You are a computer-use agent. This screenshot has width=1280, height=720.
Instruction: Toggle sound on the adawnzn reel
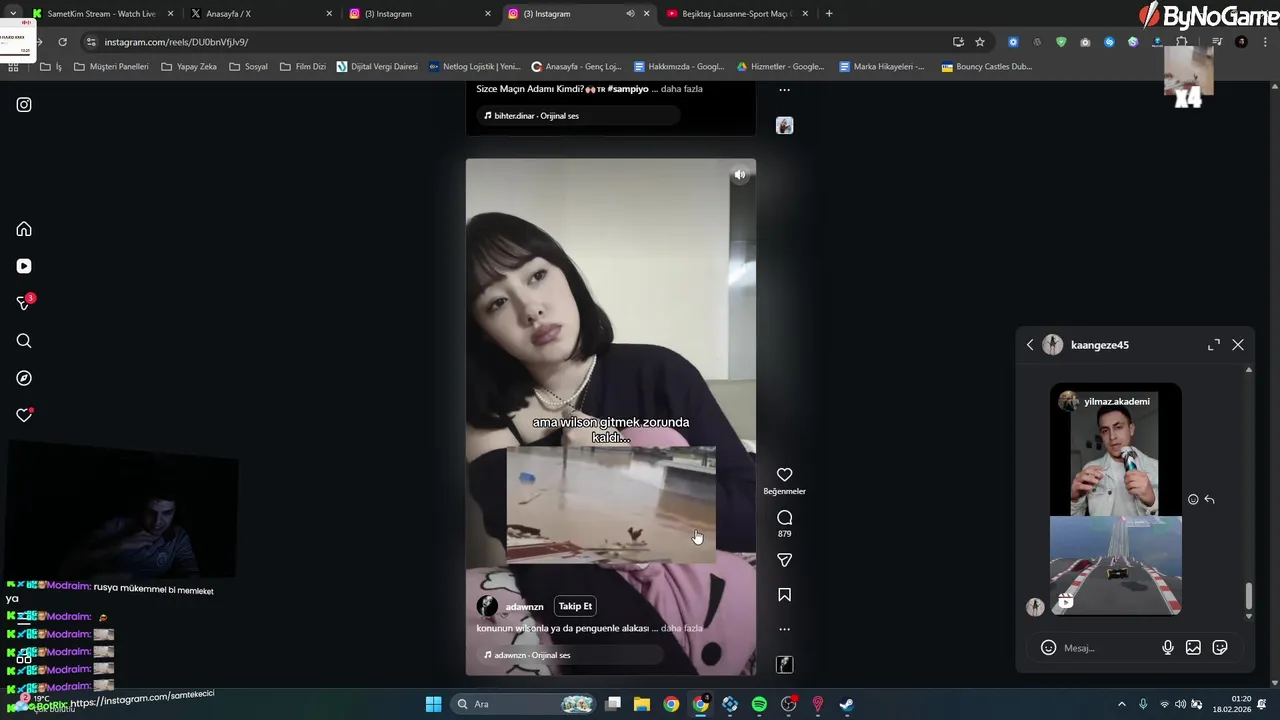pyautogui.click(x=740, y=175)
